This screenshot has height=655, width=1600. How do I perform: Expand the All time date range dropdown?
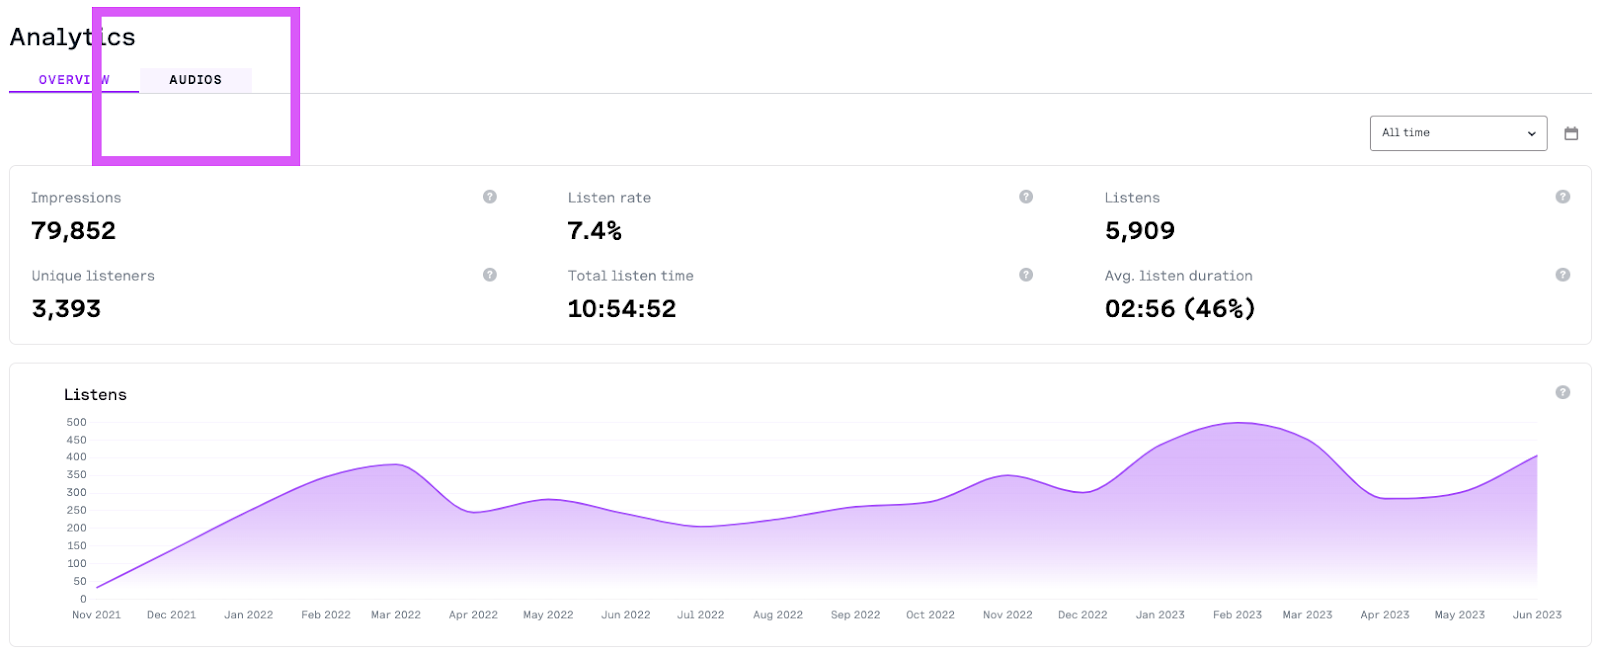1458,133
